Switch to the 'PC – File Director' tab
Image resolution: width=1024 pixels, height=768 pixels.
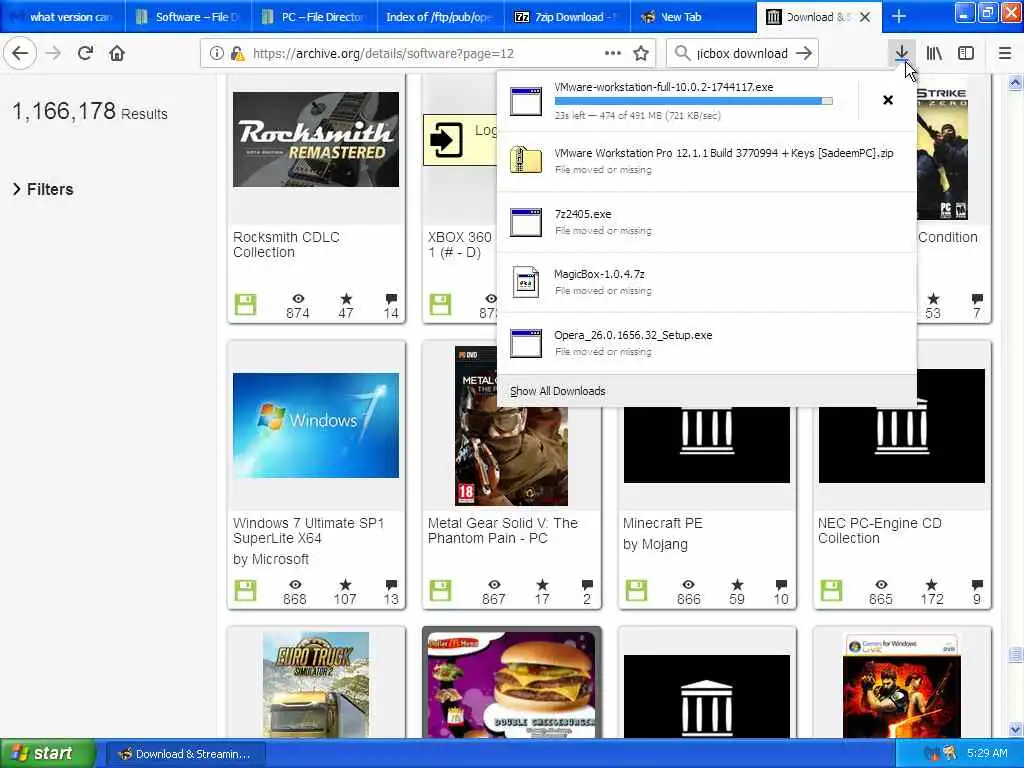pos(314,17)
